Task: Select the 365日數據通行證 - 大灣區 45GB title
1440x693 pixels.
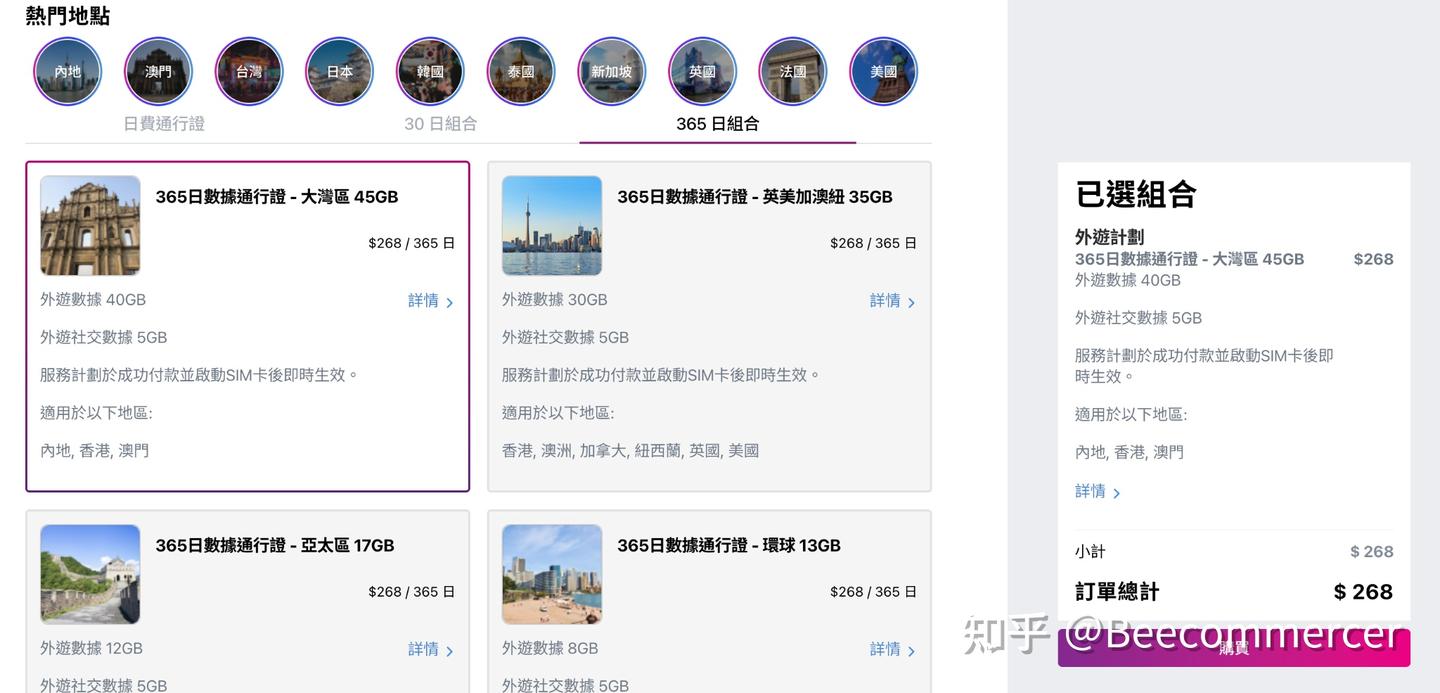Action: coord(277,197)
